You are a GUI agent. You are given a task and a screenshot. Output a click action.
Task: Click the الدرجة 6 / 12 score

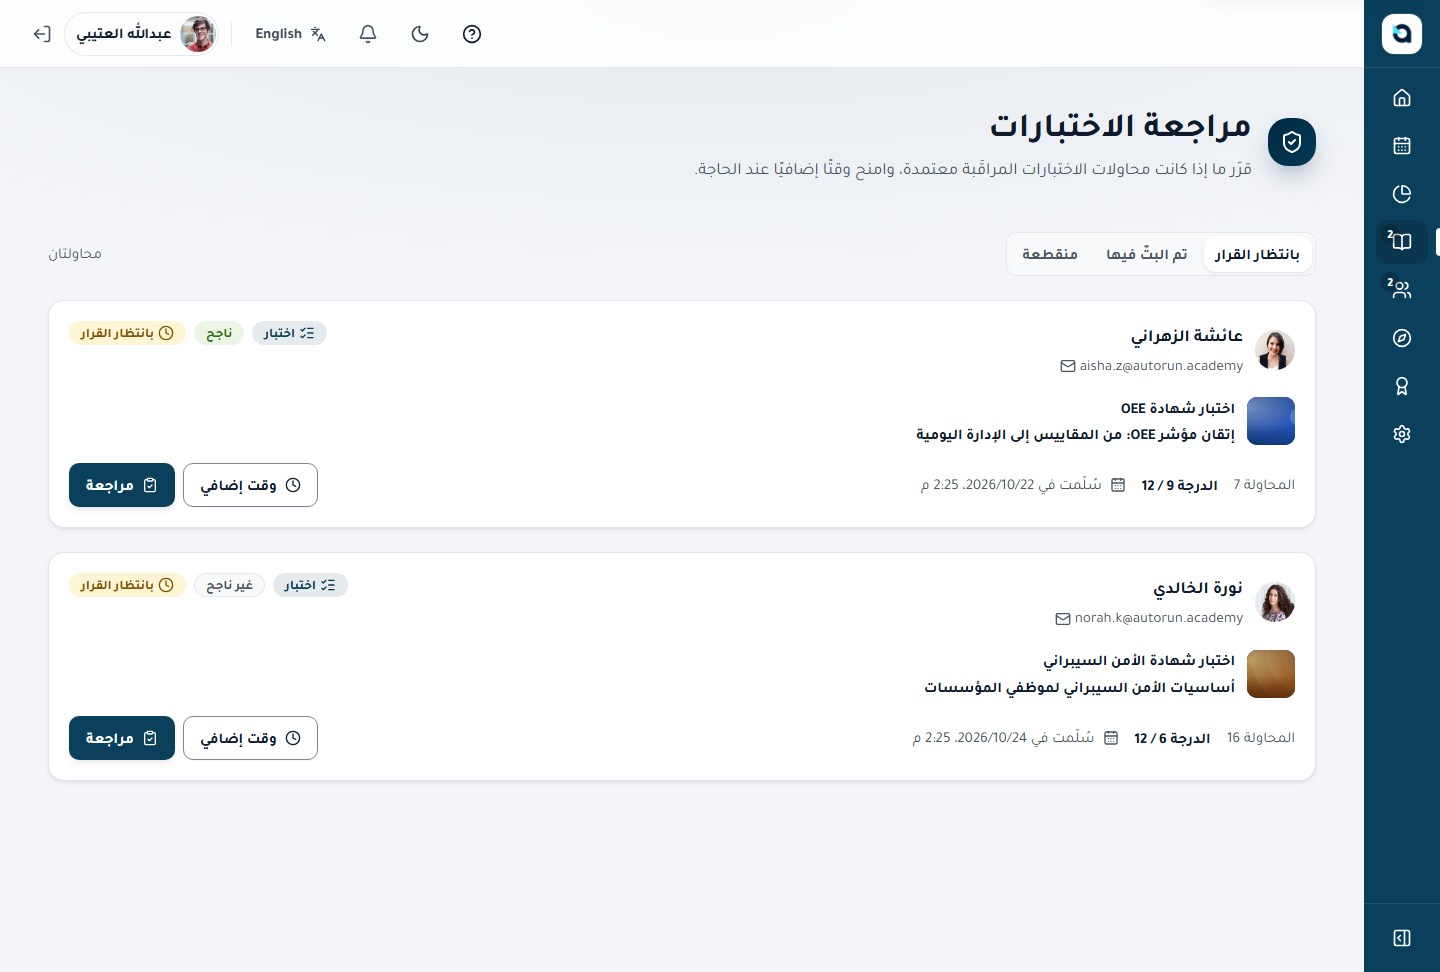[1172, 738]
